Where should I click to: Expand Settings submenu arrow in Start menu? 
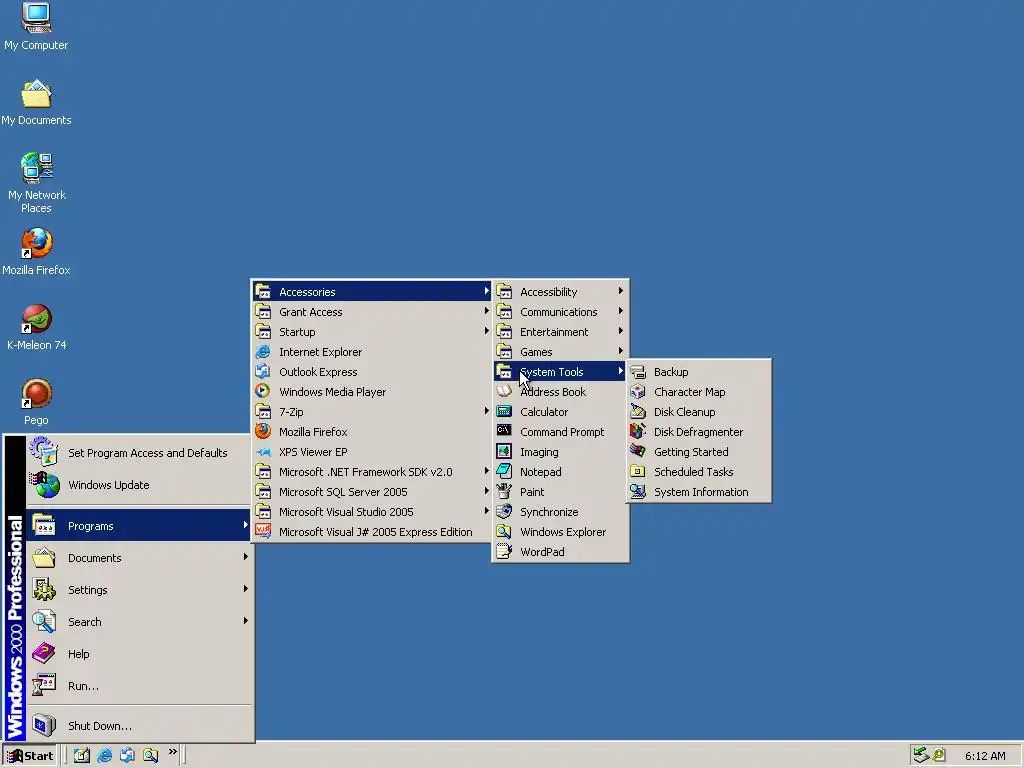[x=246, y=588]
